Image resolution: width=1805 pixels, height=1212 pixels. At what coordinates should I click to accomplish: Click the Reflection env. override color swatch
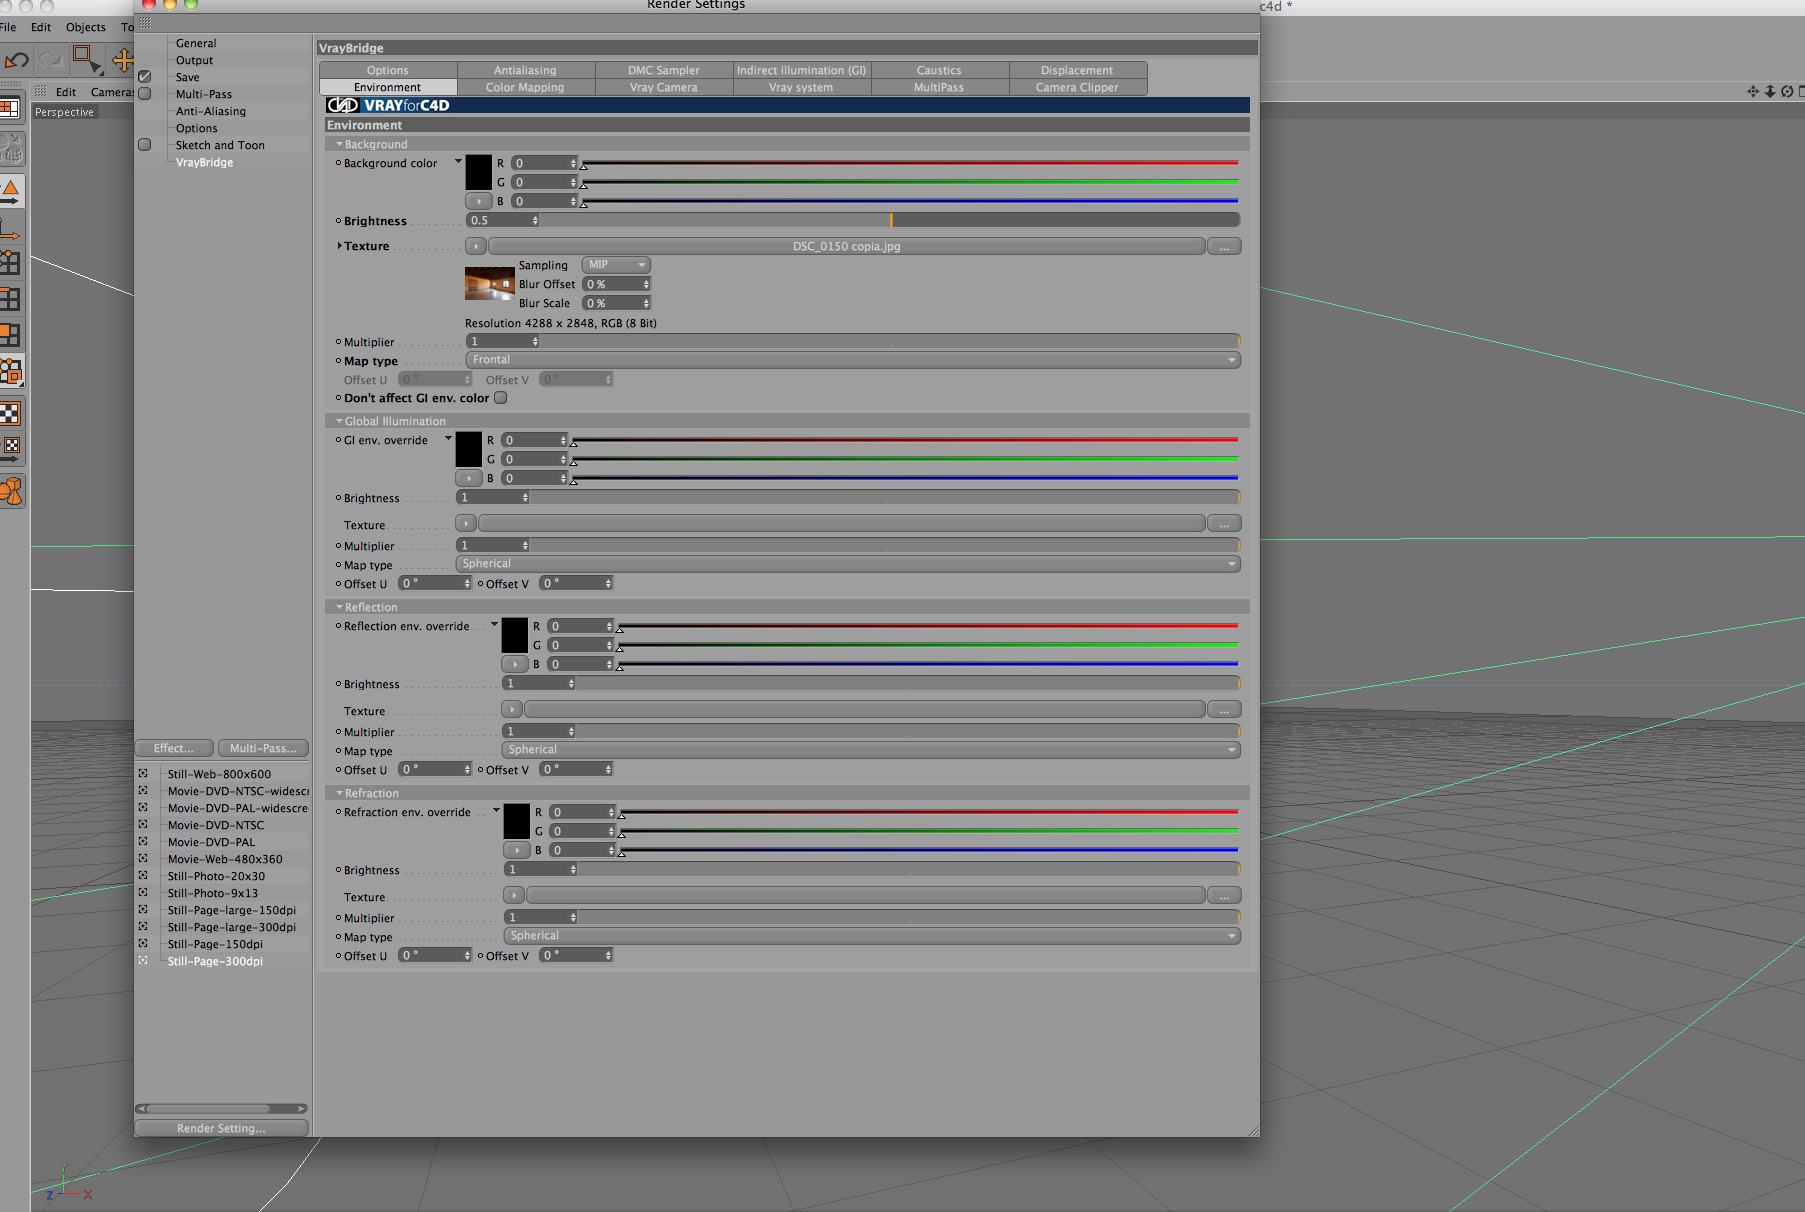tap(515, 635)
